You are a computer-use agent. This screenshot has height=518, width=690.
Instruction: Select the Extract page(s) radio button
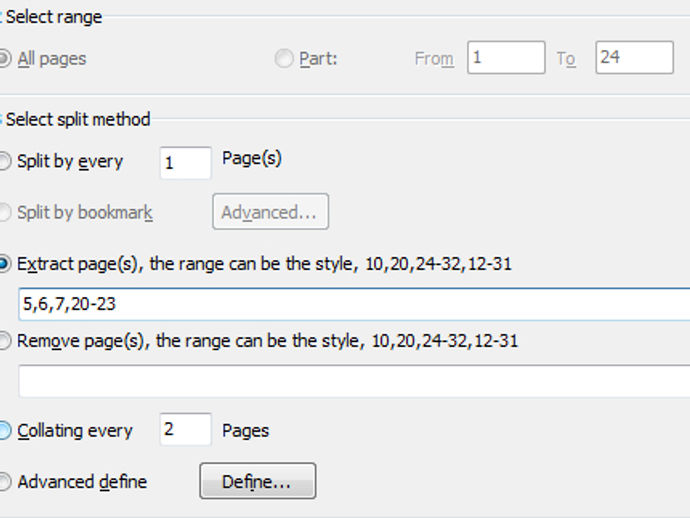click(x=4, y=264)
